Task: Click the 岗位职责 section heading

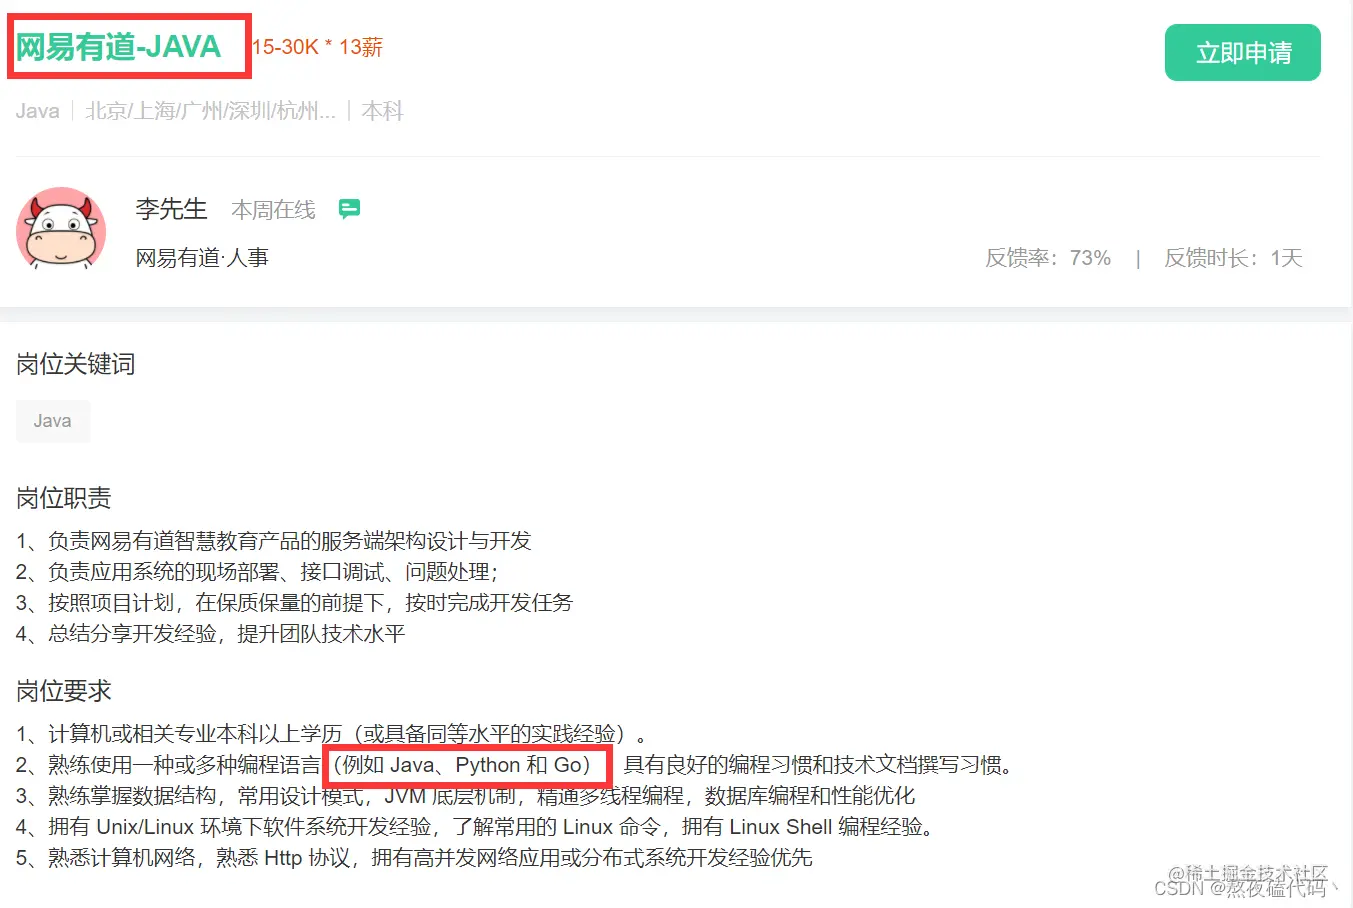Action: click(64, 498)
